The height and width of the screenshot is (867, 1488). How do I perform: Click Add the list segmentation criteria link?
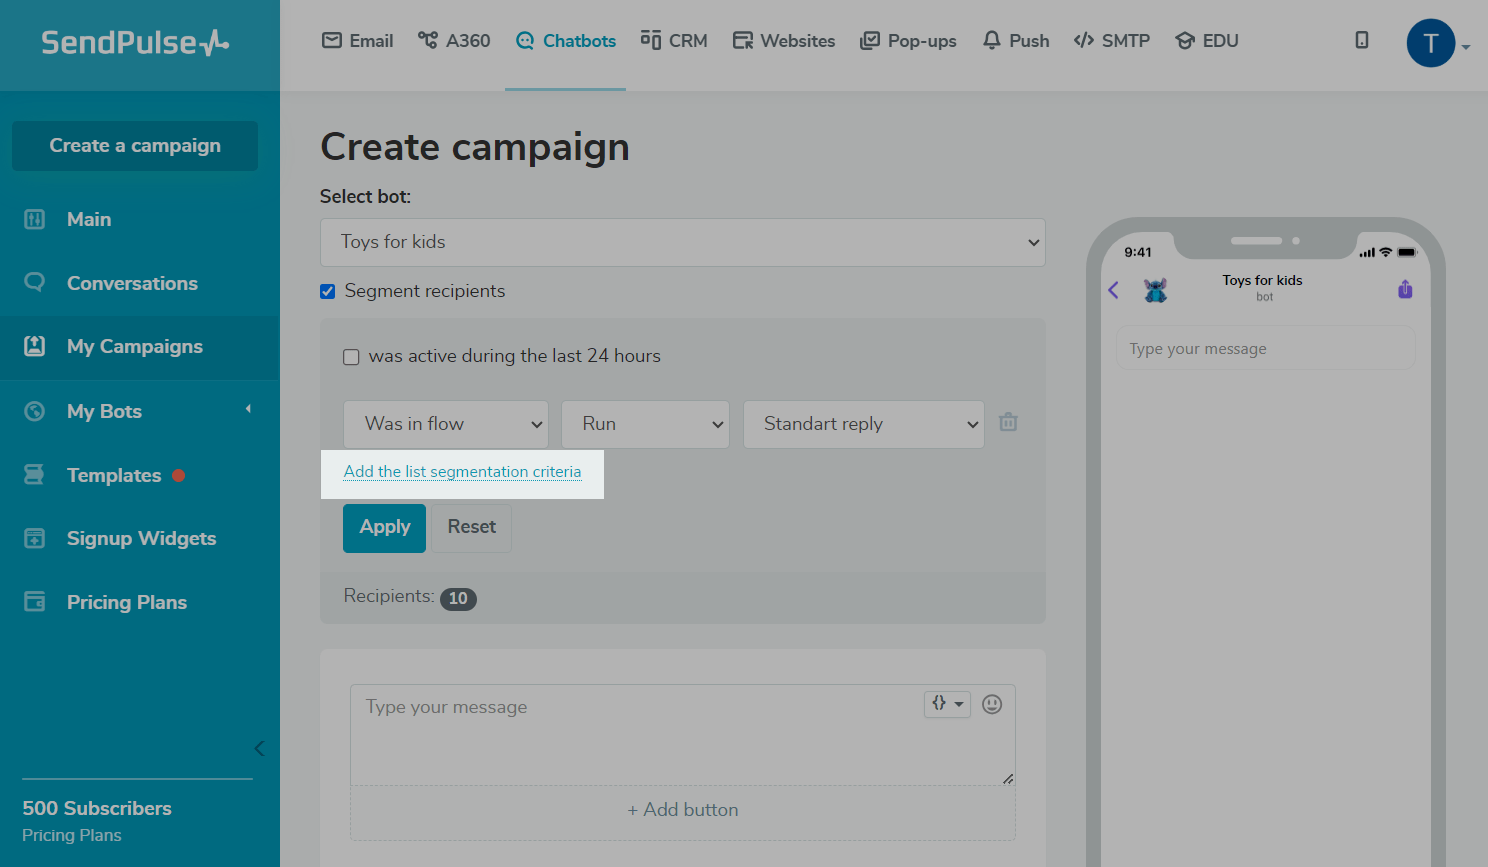click(x=462, y=472)
